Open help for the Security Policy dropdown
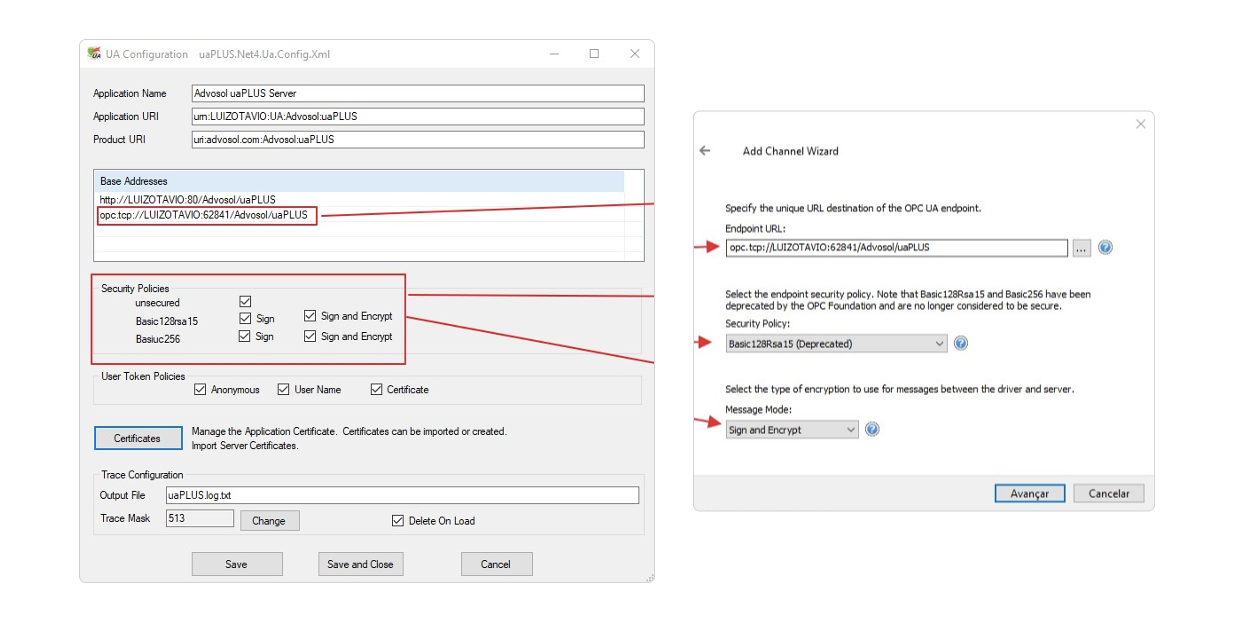This screenshot has height=622, width=1234. pyautogui.click(x=961, y=343)
